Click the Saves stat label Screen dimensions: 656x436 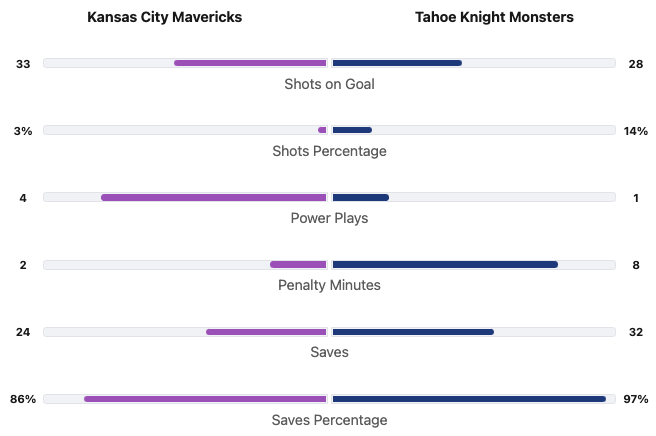coord(329,352)
